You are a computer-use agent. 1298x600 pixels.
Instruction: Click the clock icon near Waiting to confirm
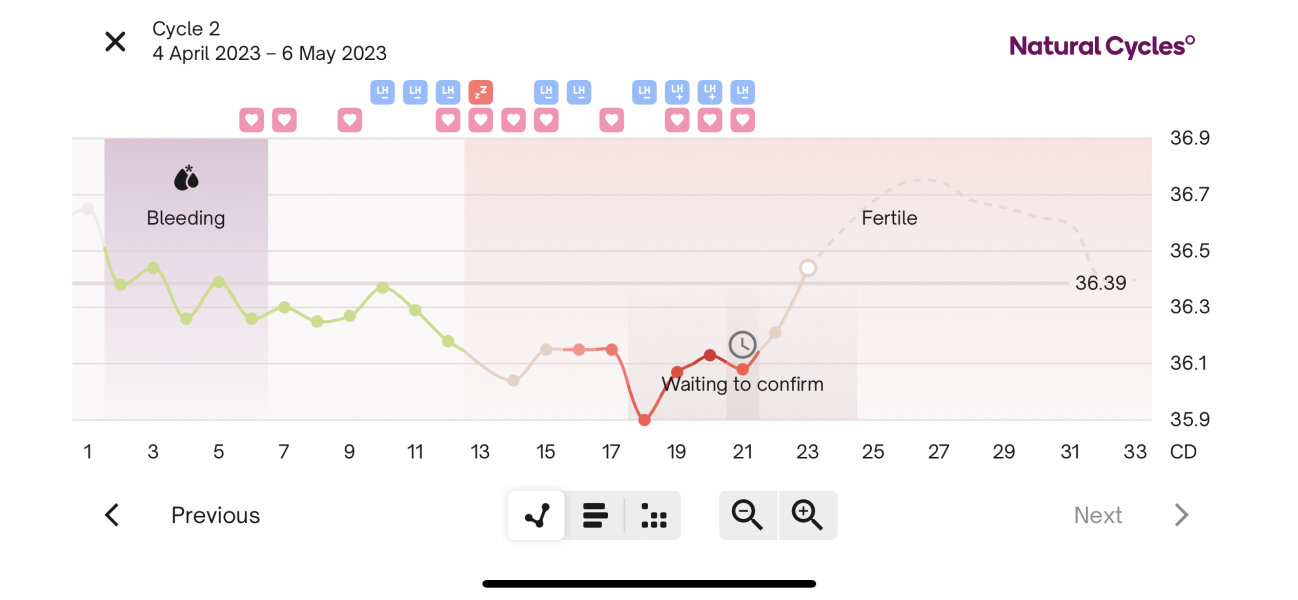pyautogui.click(x=742, y=345)
